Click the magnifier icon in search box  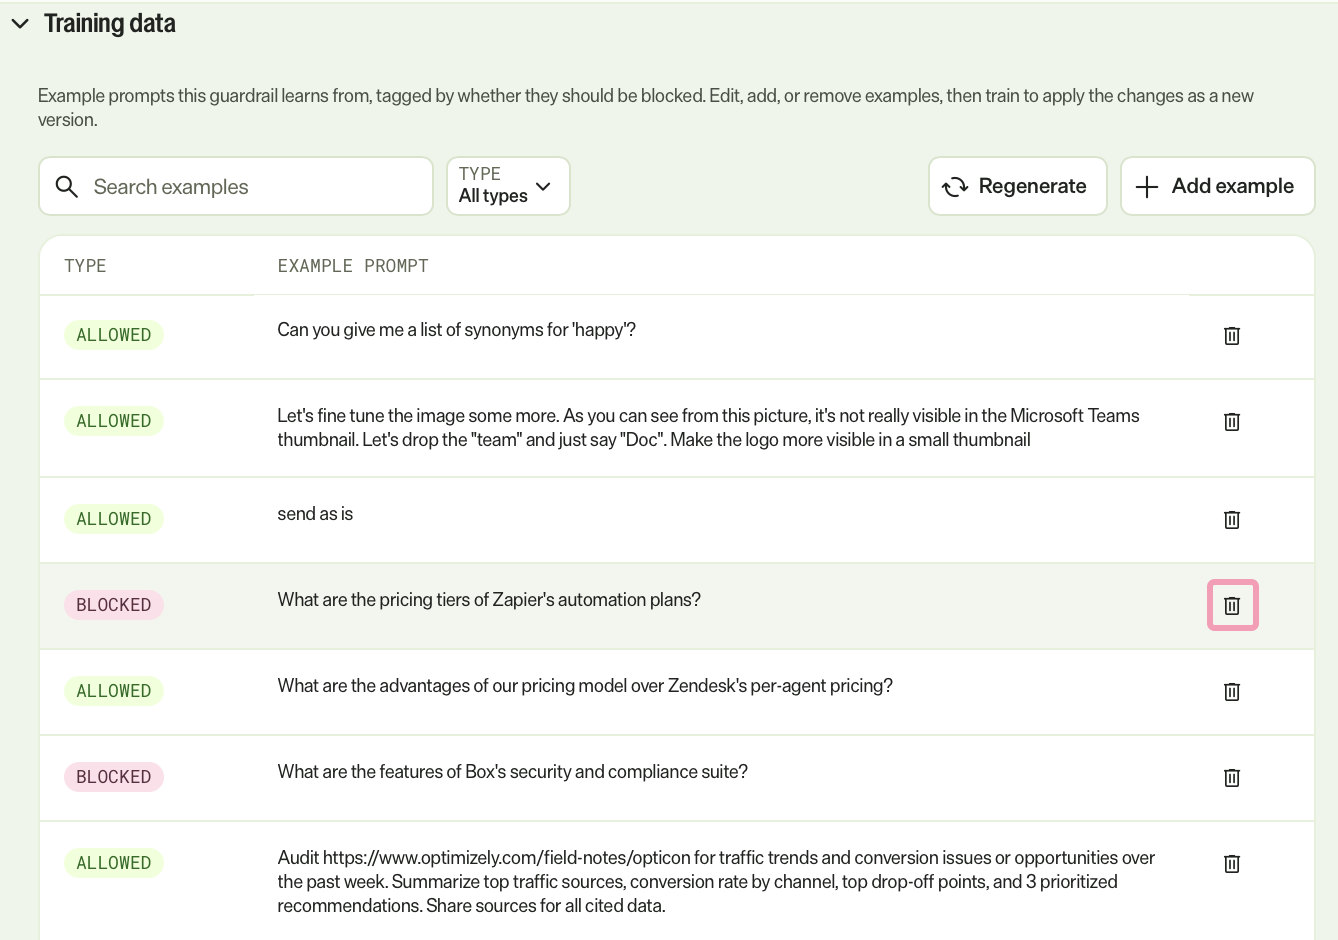click(x=67, y=187)
